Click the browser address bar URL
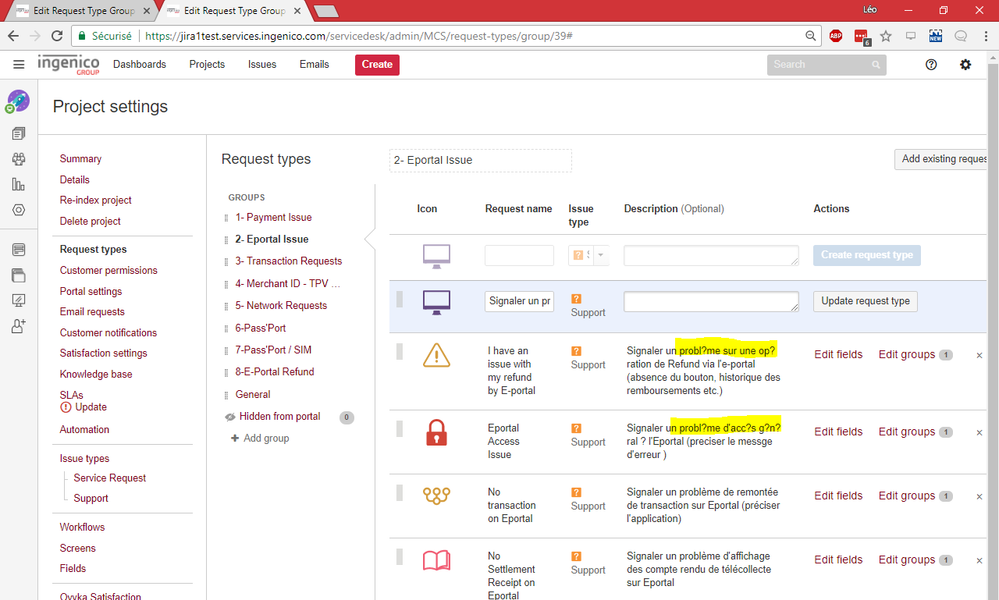Image resolution: width=999 pixels, height=600 pixels. click(x=359, y=36)
